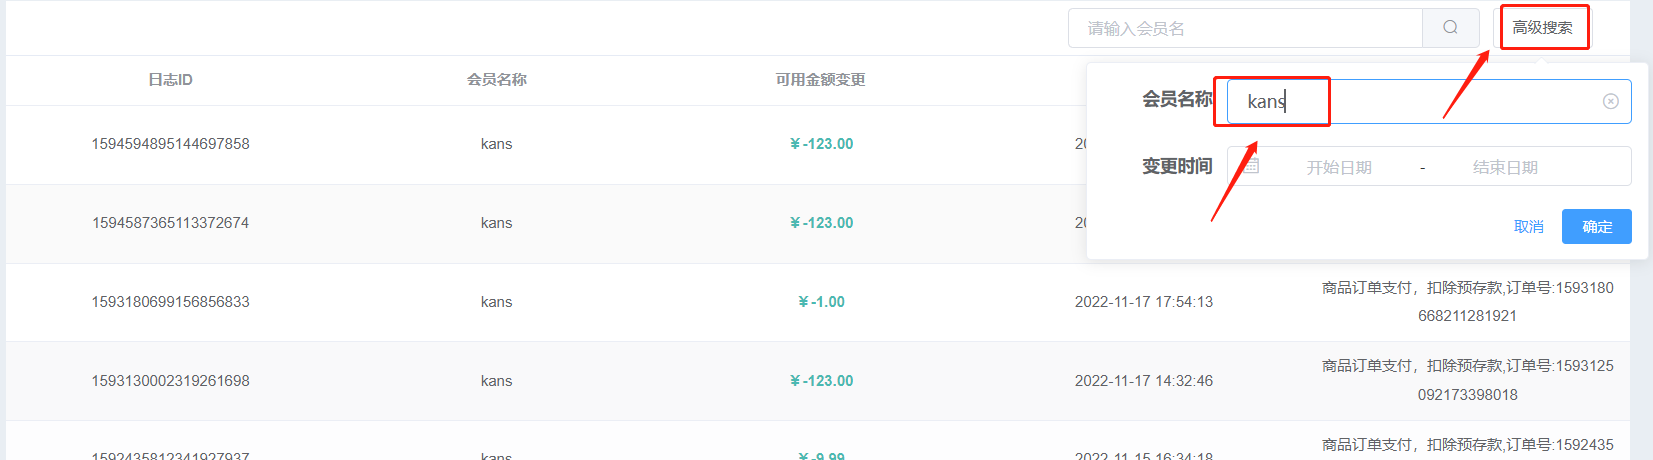Click the 确定 confirm button
This screenshot has width=1653, height=460.
pyautogui.click(x=1597, y=226)
